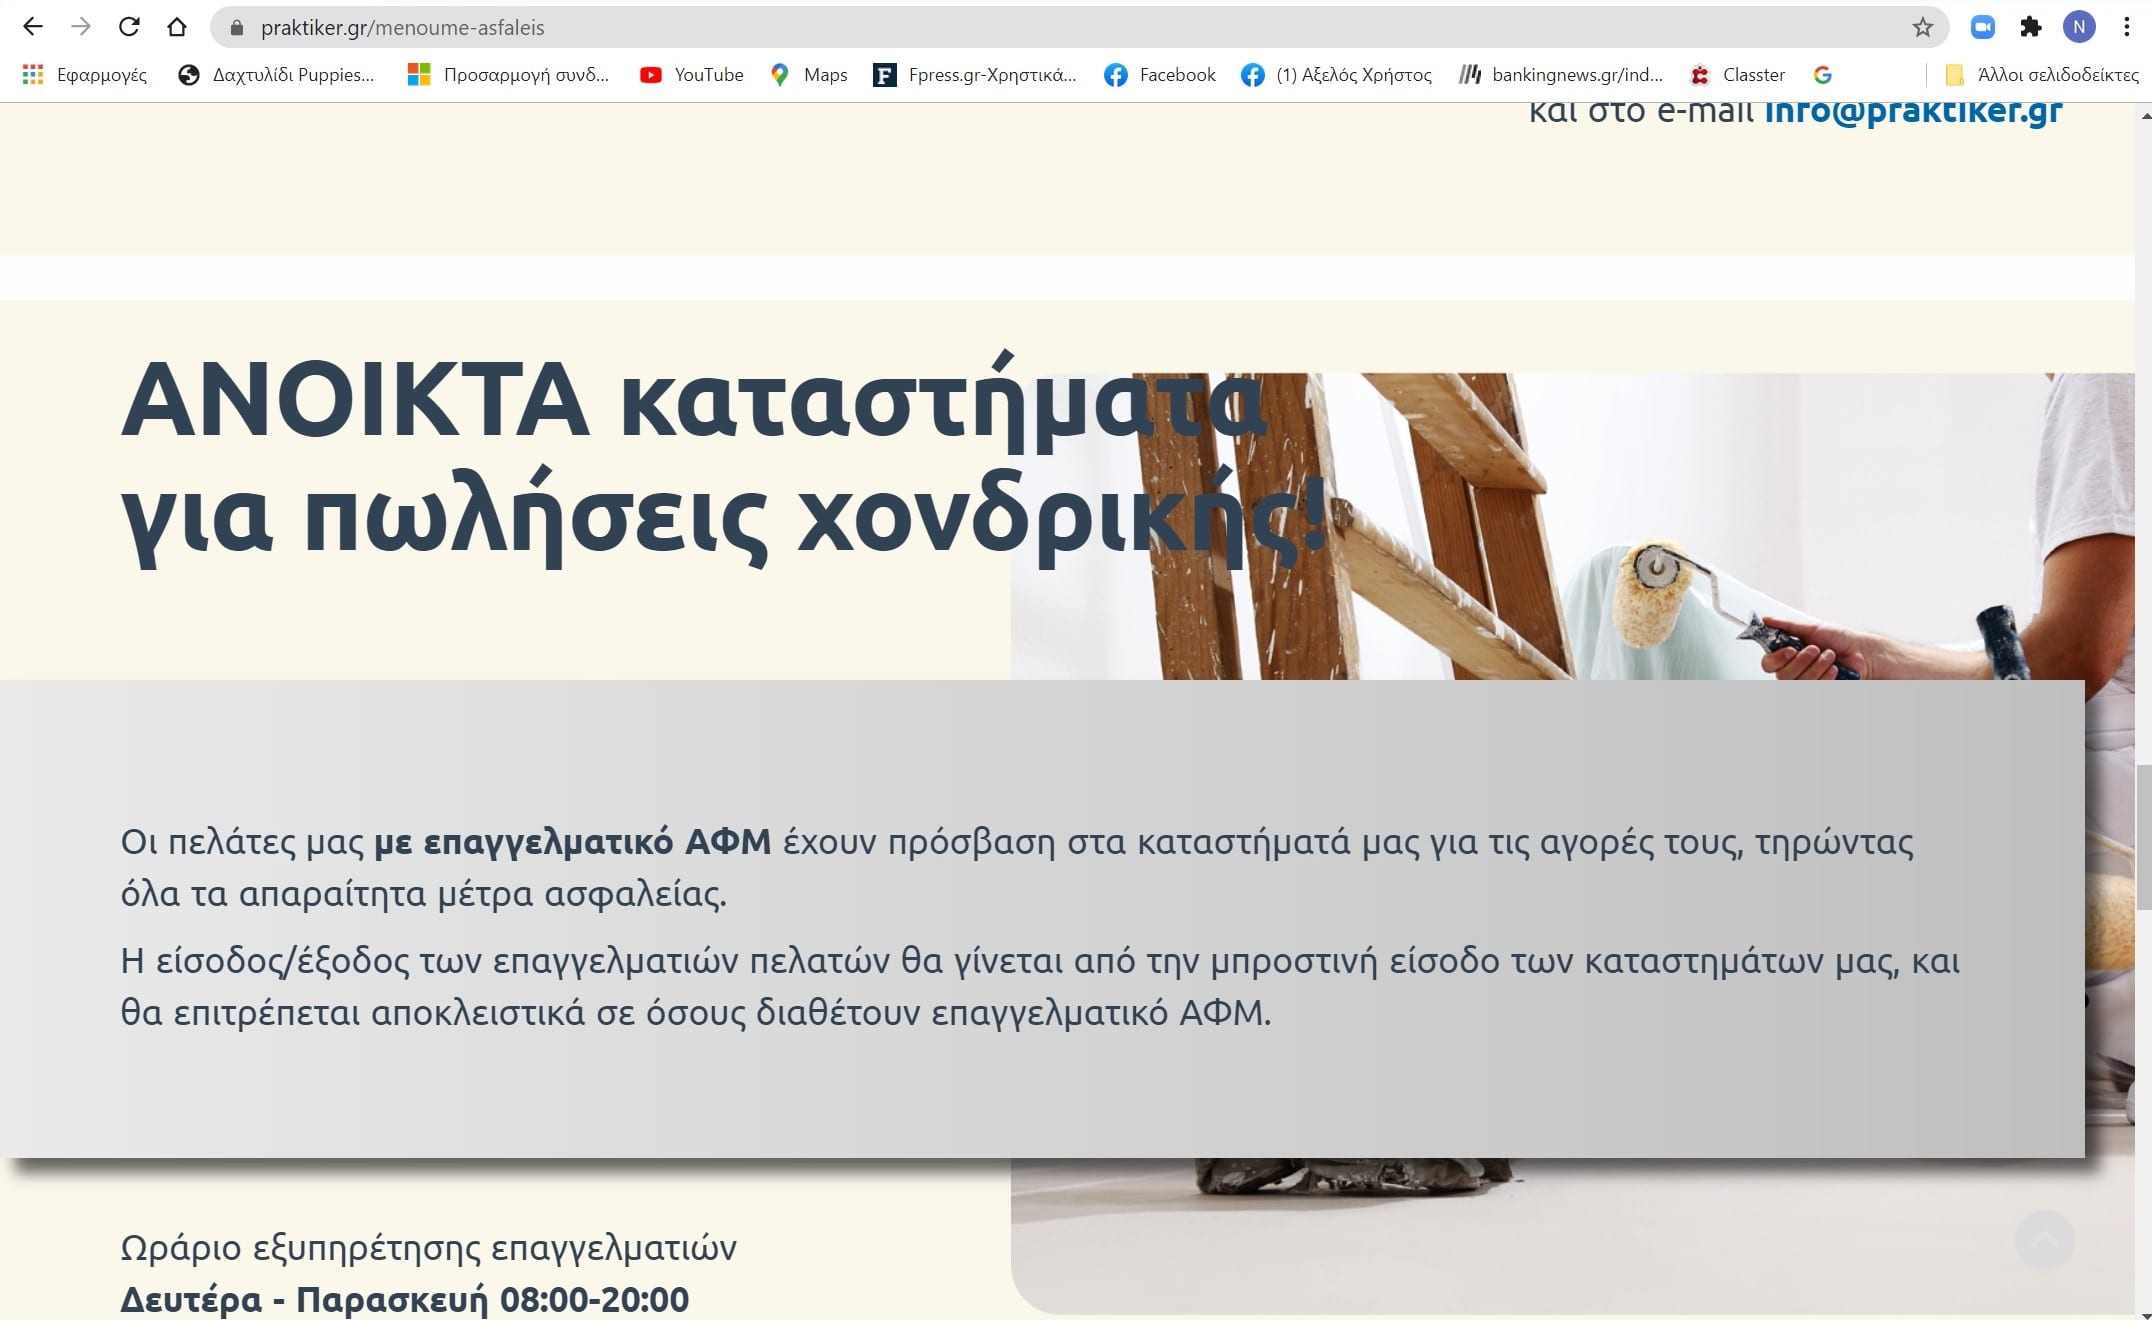This screenshot has height=1320, width=2152.
Task: Open the Classter bookmark
Action: pos(1737,75)
